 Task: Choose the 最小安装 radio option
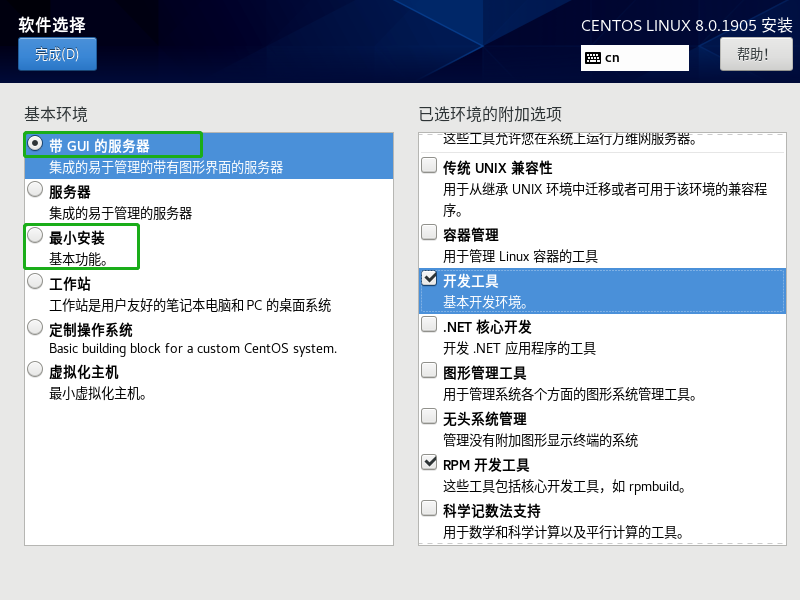click(x=35, y=235)
